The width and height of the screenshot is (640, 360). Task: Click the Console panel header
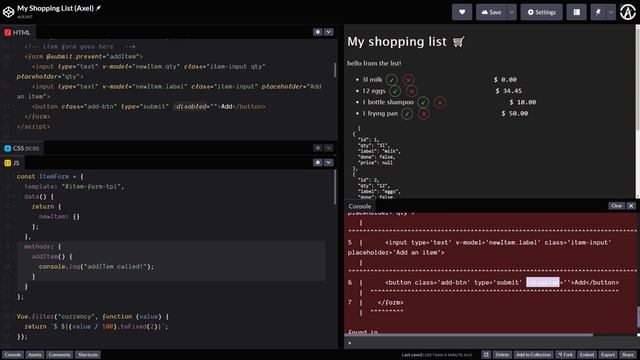(x=360, y=206)
